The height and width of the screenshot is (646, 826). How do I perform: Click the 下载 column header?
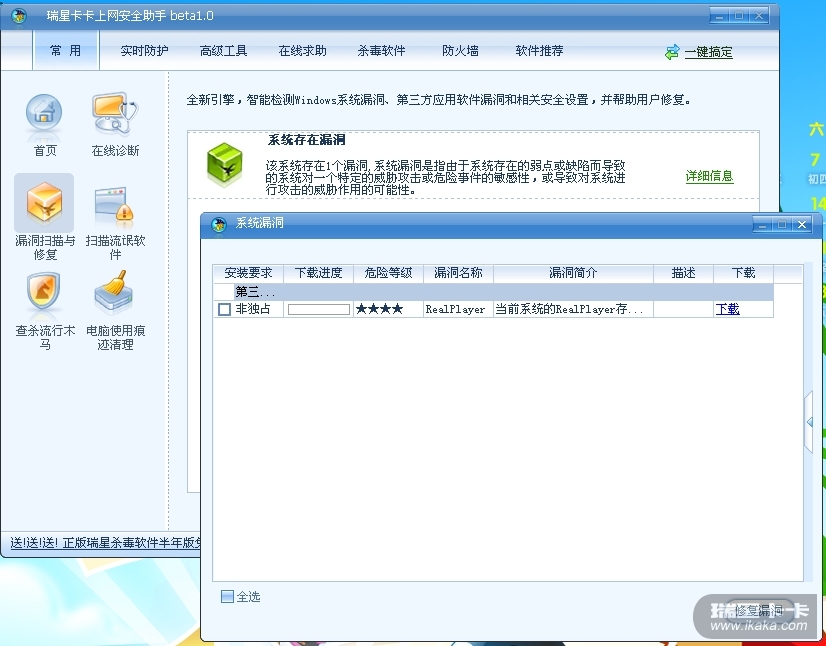click(x=743, y=273)
